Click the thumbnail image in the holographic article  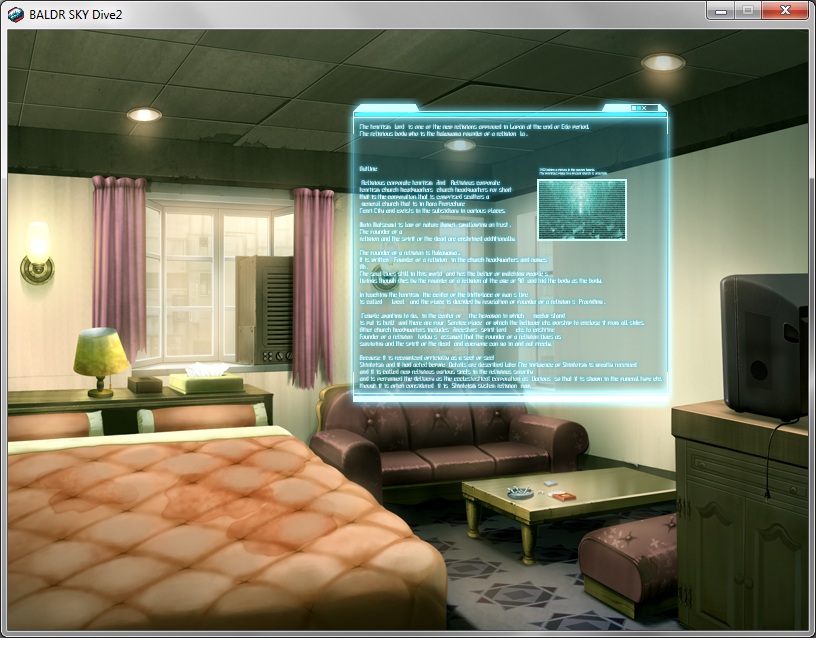582,210
